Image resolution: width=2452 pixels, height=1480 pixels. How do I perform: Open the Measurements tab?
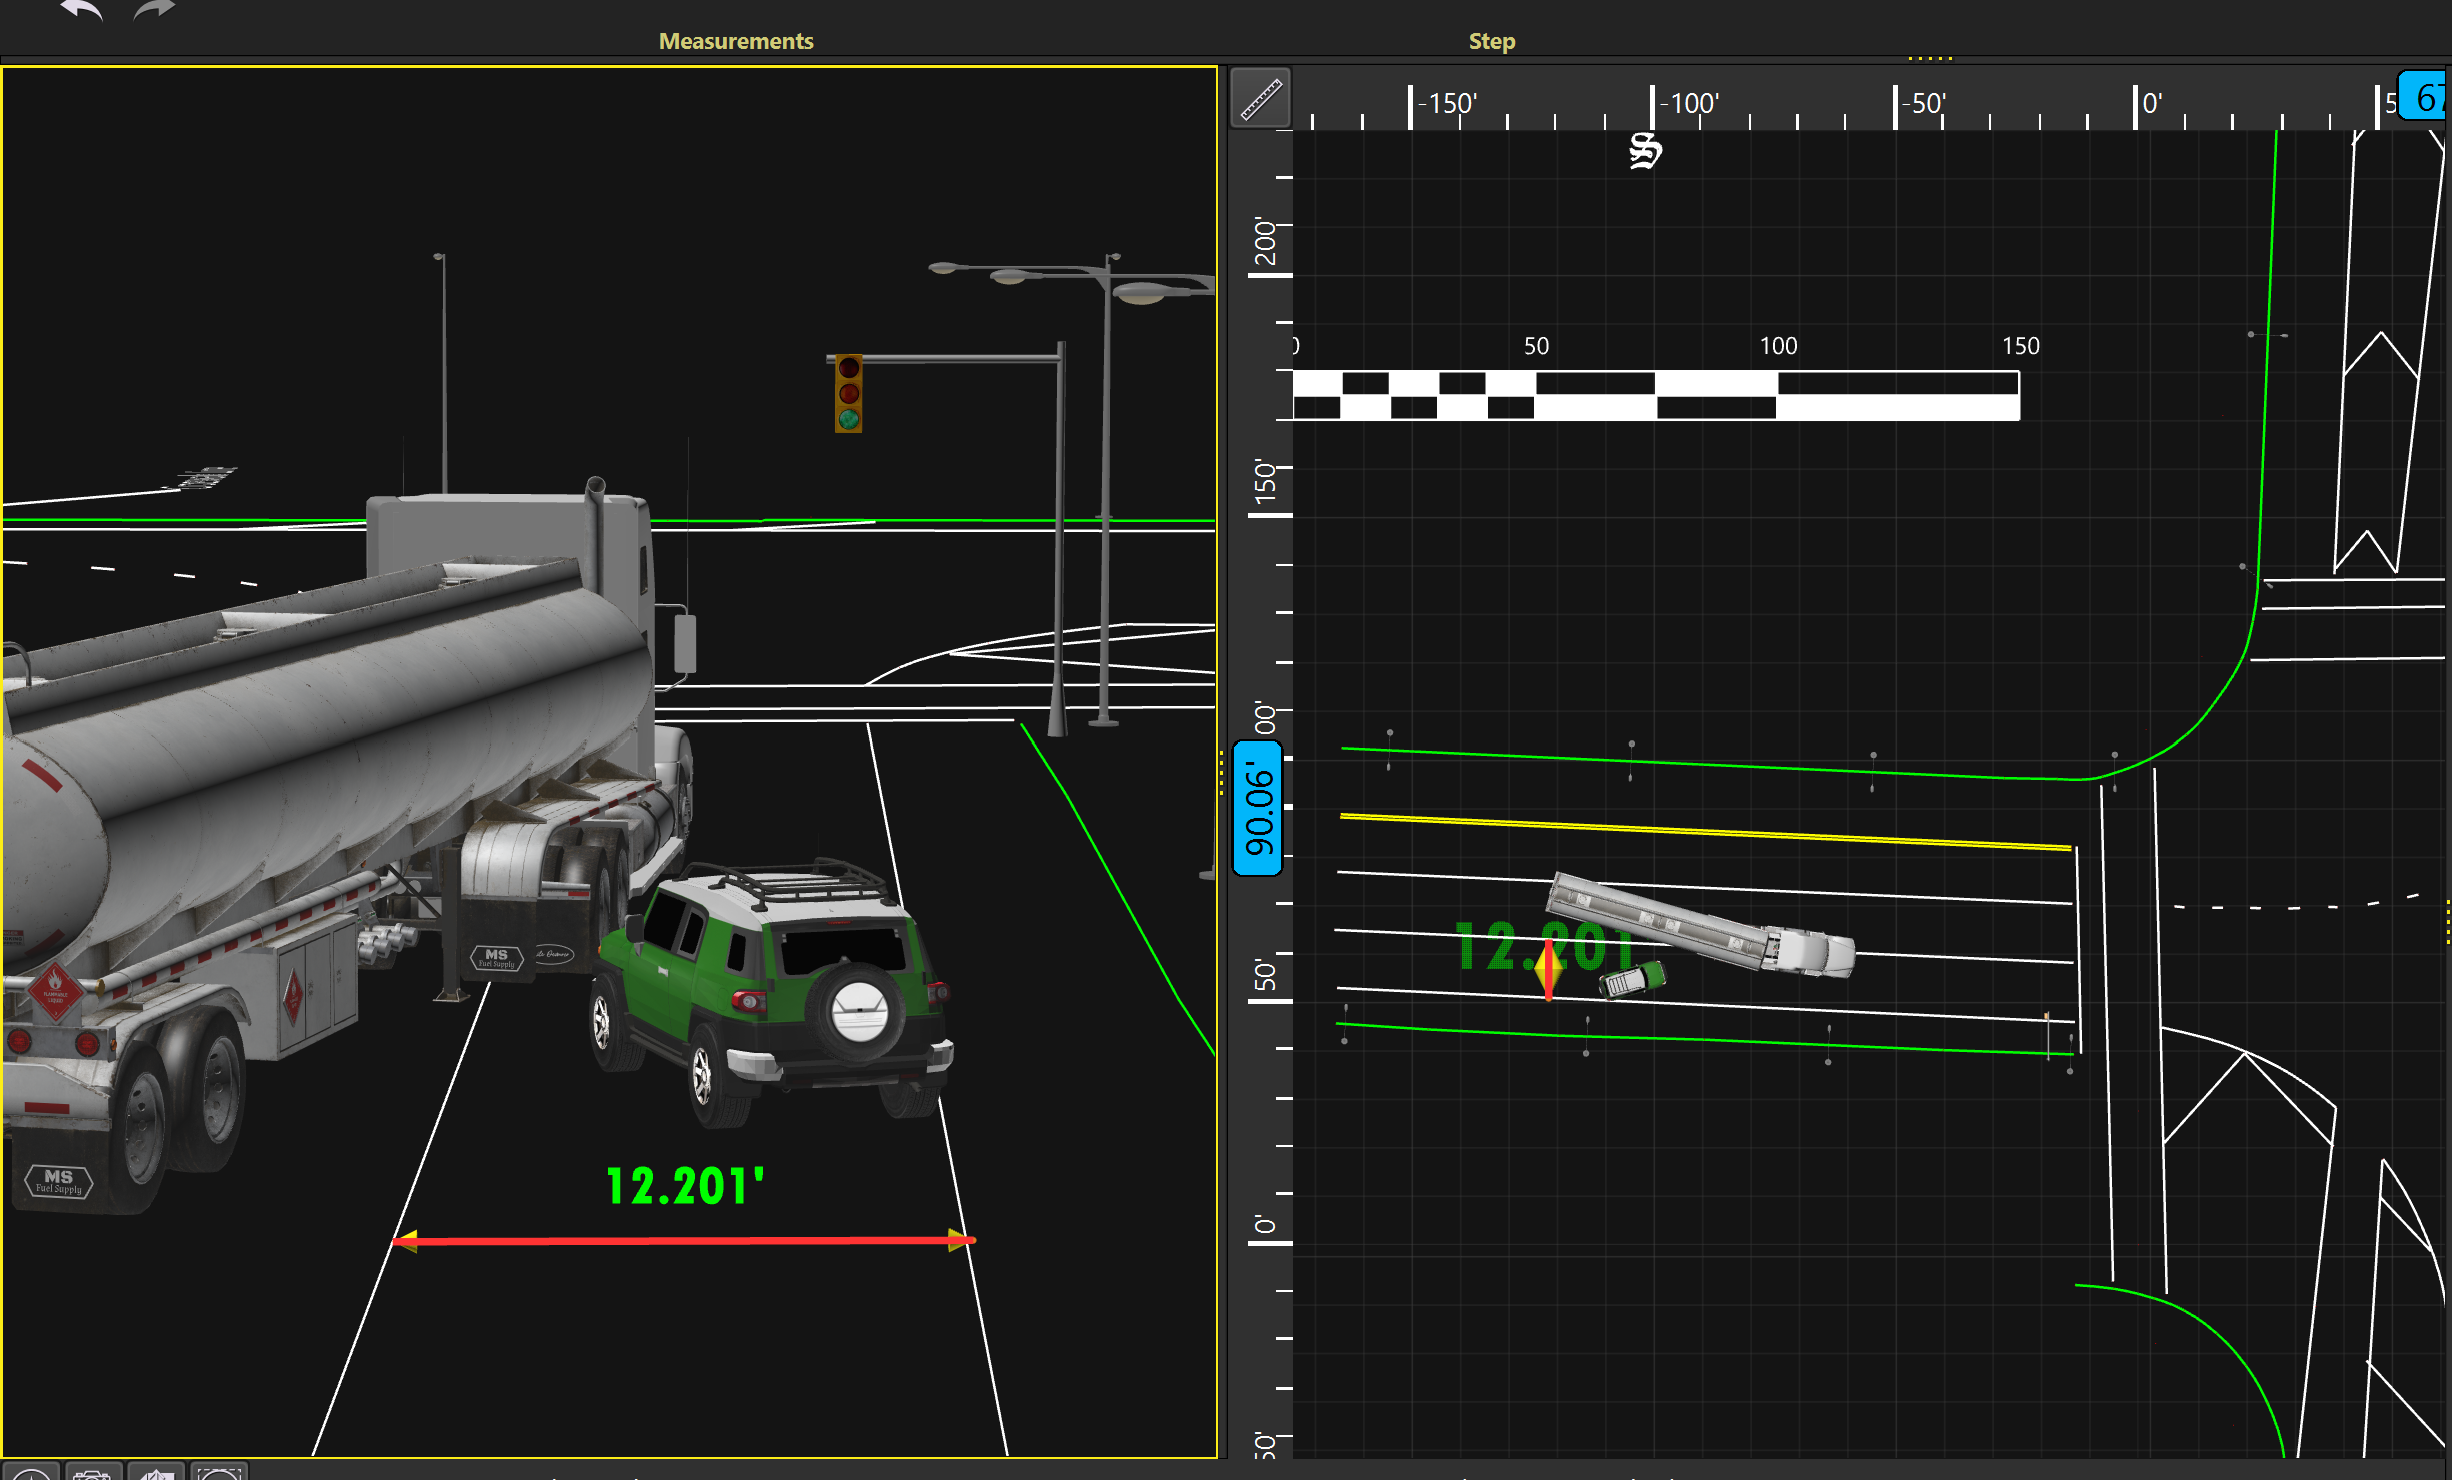pyautogui.click(x=735, y=41)
